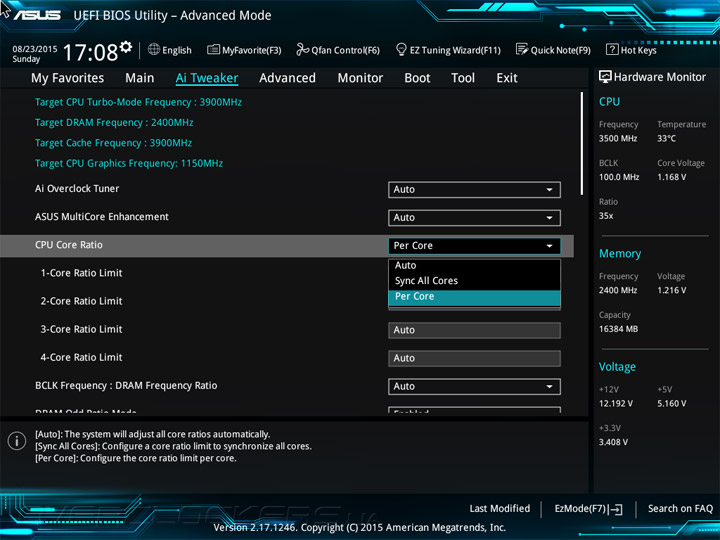
Task: Select the 2-Core Ratio Limit label
Action: click(x=81, y=301)
